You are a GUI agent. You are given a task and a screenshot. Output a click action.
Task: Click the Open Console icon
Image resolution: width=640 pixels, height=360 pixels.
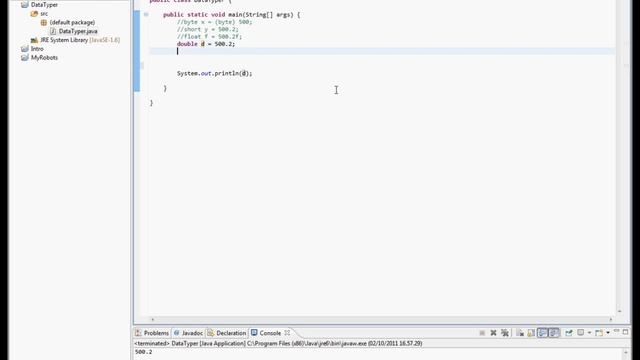[599, 333]
